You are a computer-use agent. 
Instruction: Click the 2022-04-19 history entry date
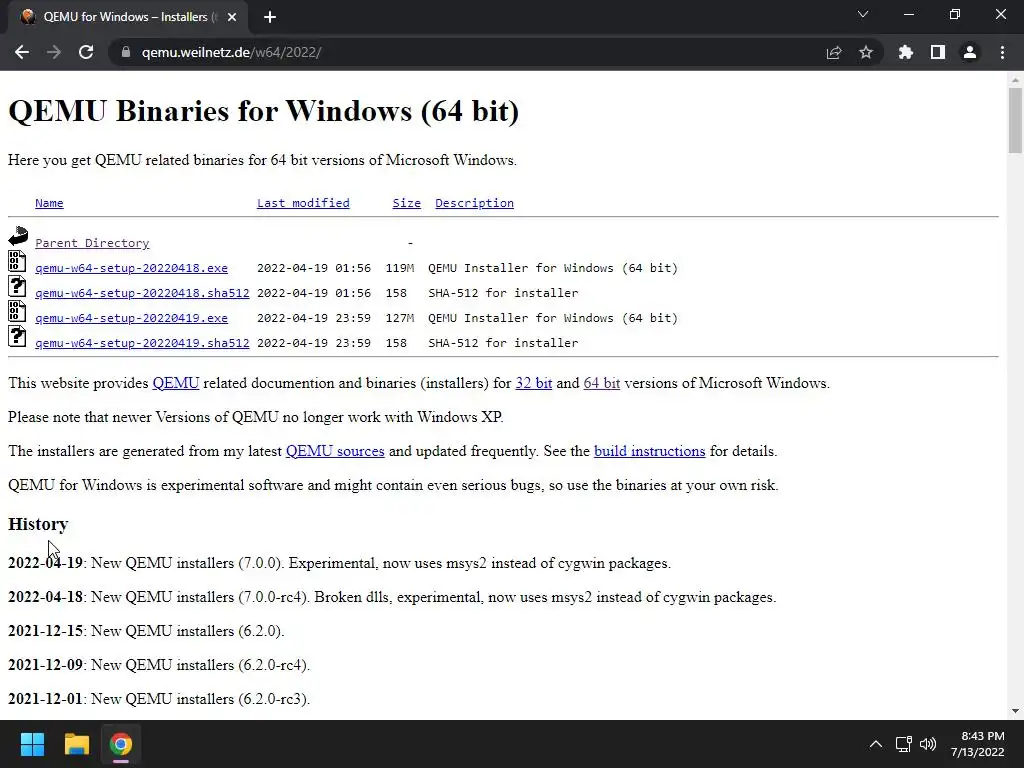coord(45,563)
